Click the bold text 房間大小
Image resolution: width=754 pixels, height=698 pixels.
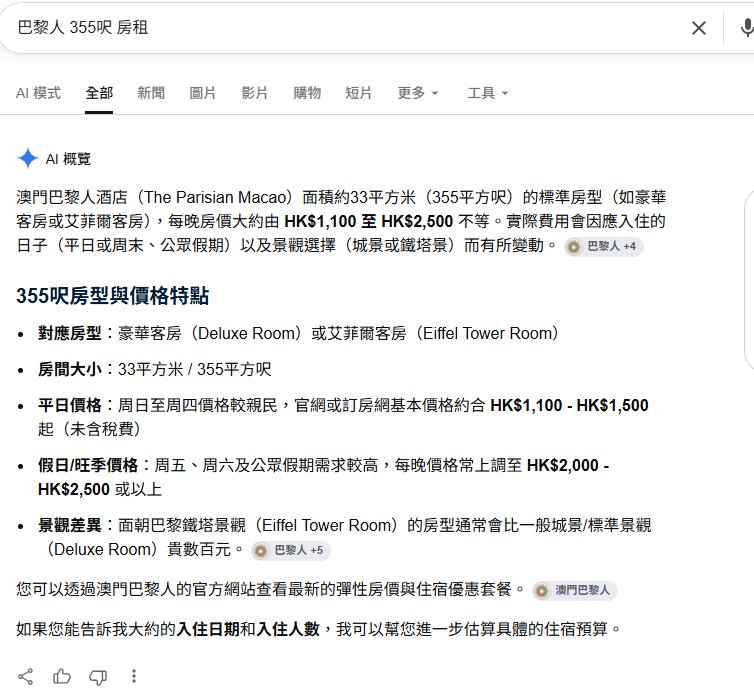click(x=70, y=369)
